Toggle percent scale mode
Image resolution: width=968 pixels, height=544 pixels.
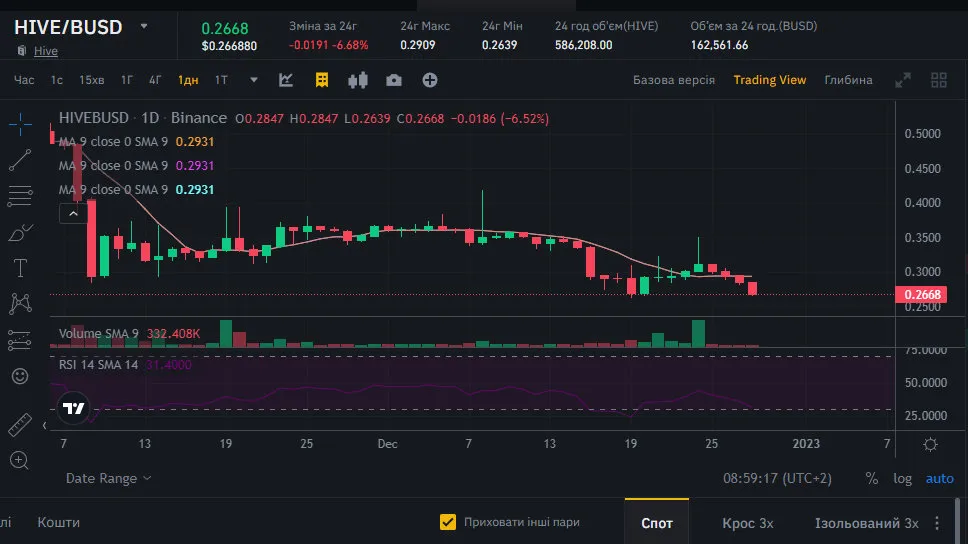pyautogui.click(x=872, y=478)
